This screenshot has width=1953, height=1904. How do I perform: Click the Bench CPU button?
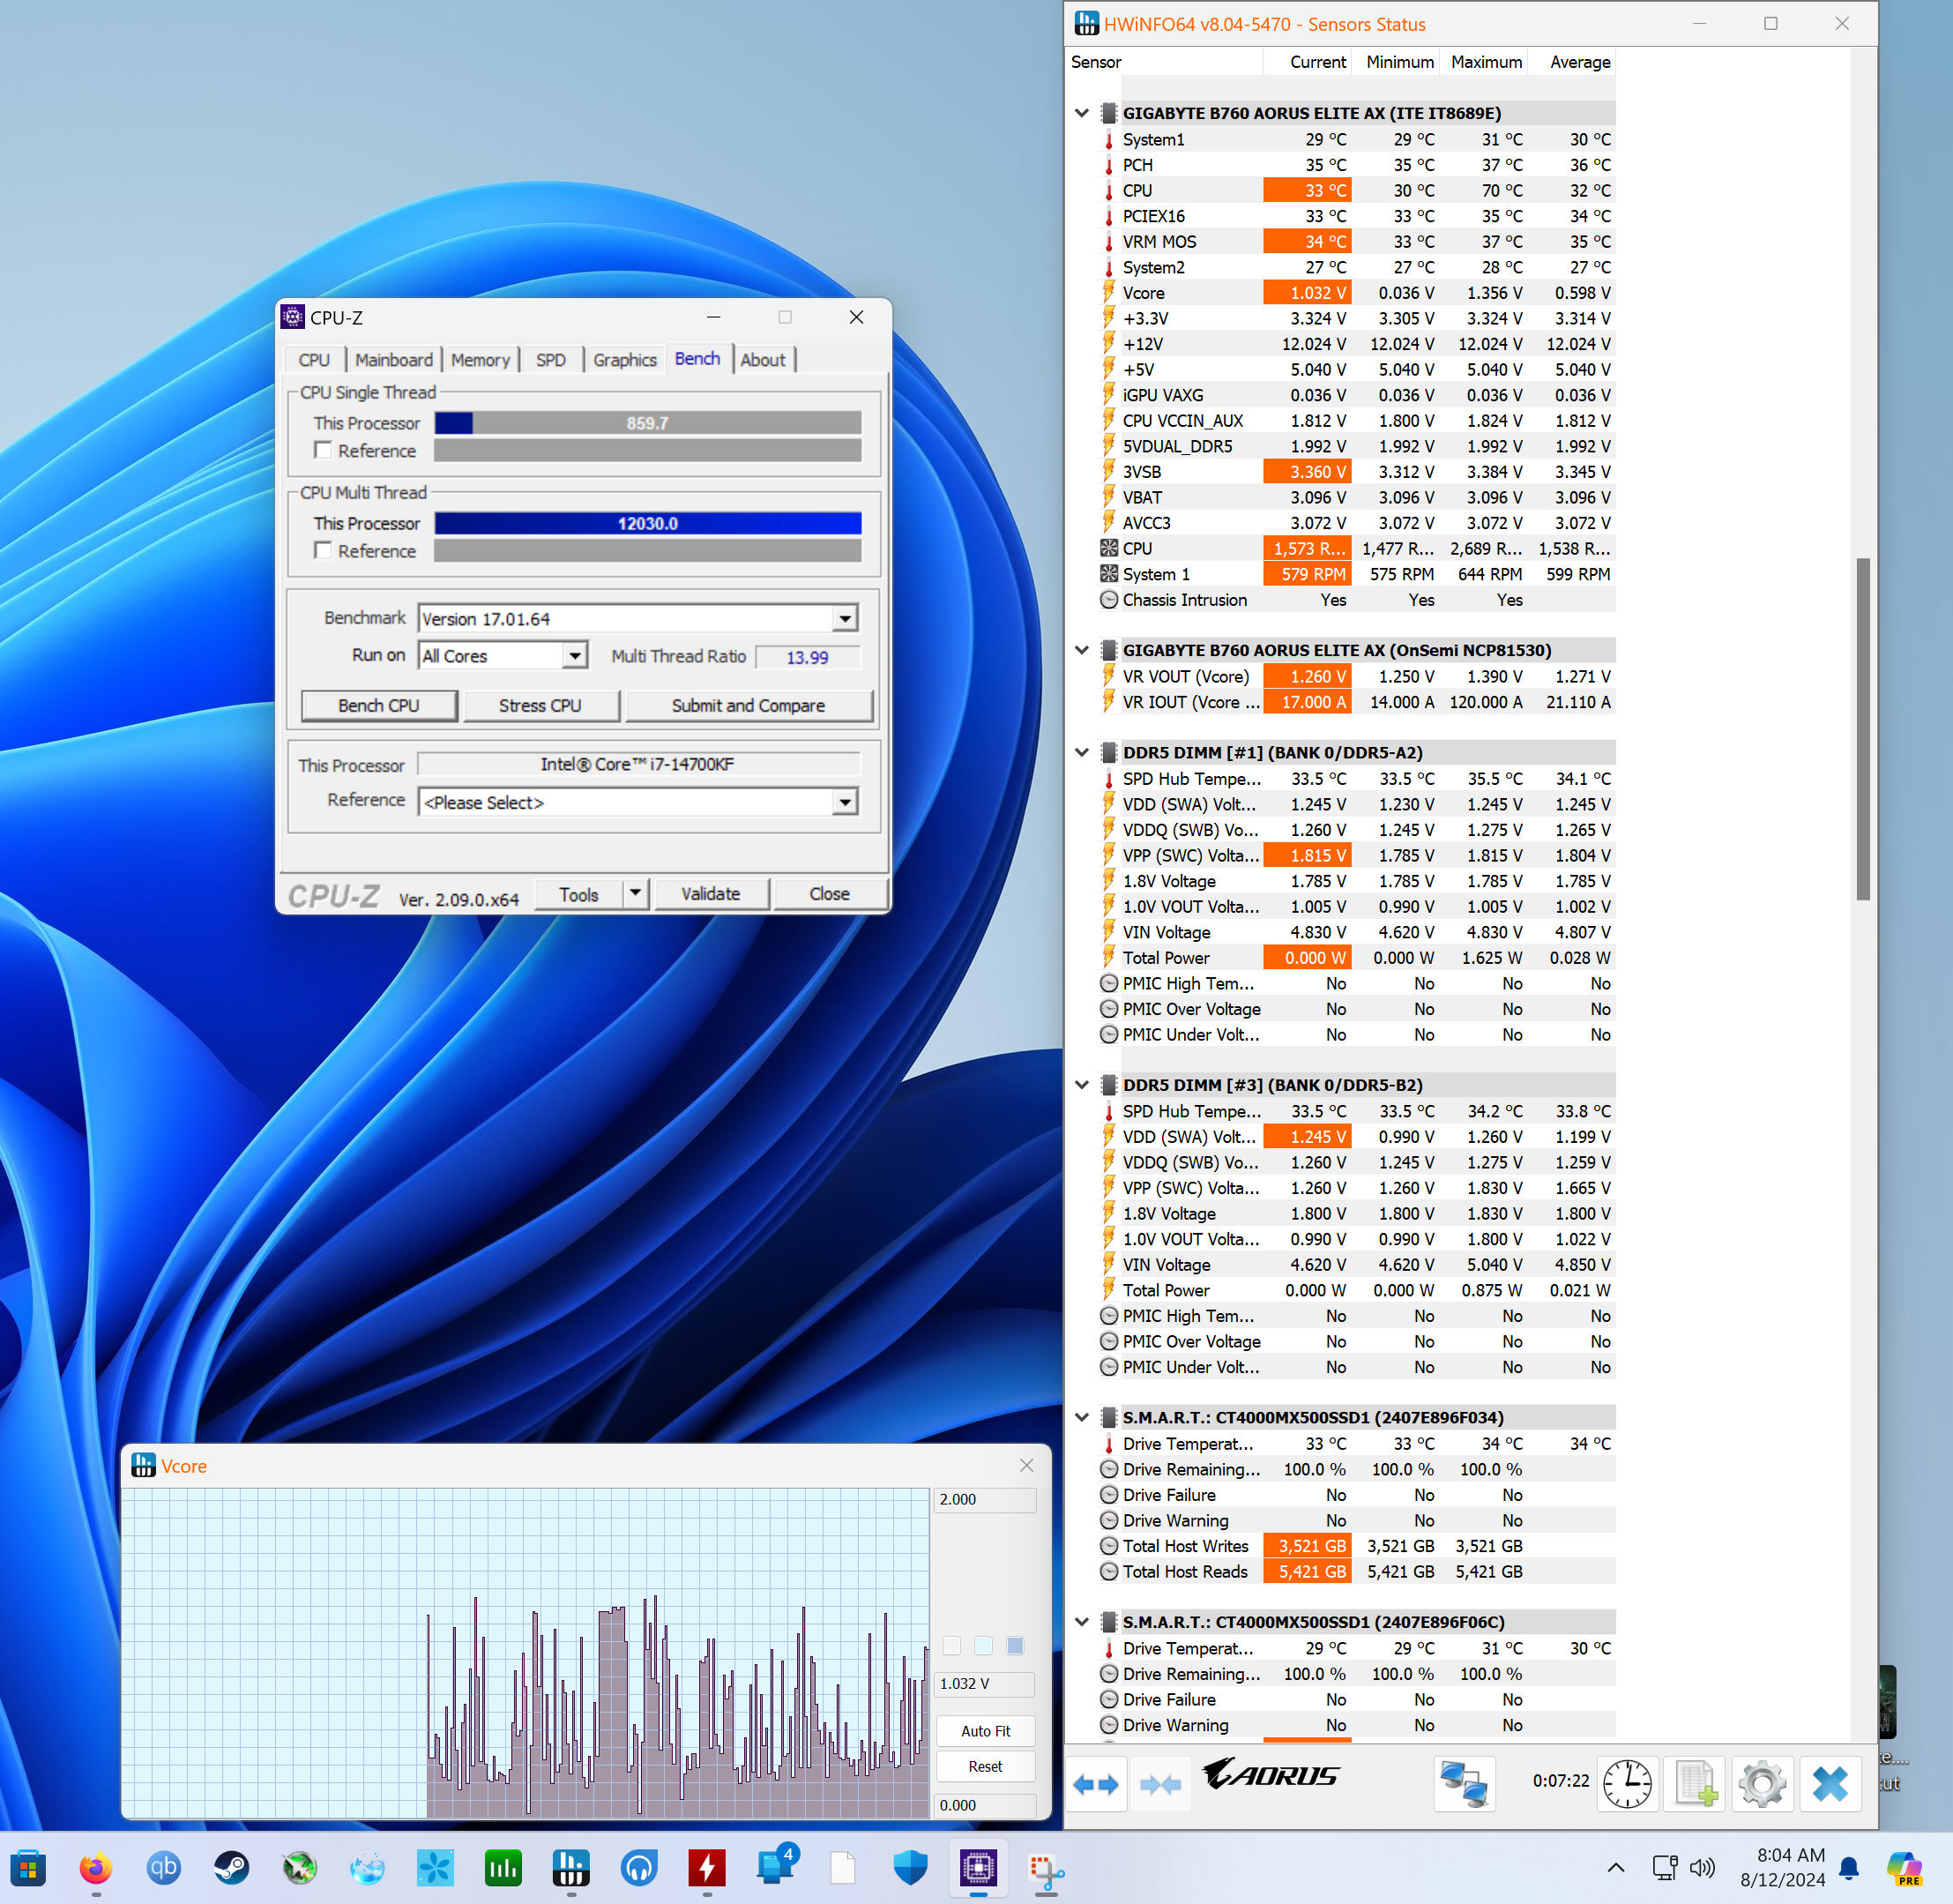[x=379, y=706]
